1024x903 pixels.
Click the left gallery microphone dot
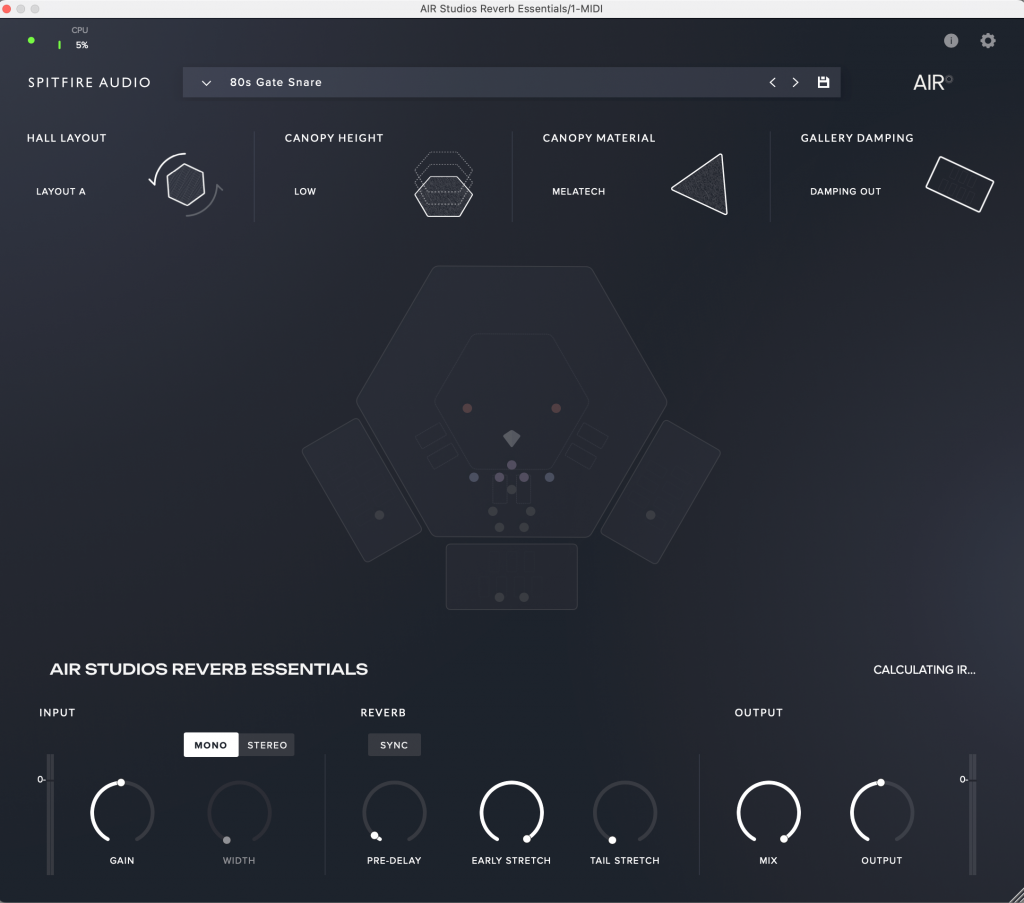tap(379, 515)
